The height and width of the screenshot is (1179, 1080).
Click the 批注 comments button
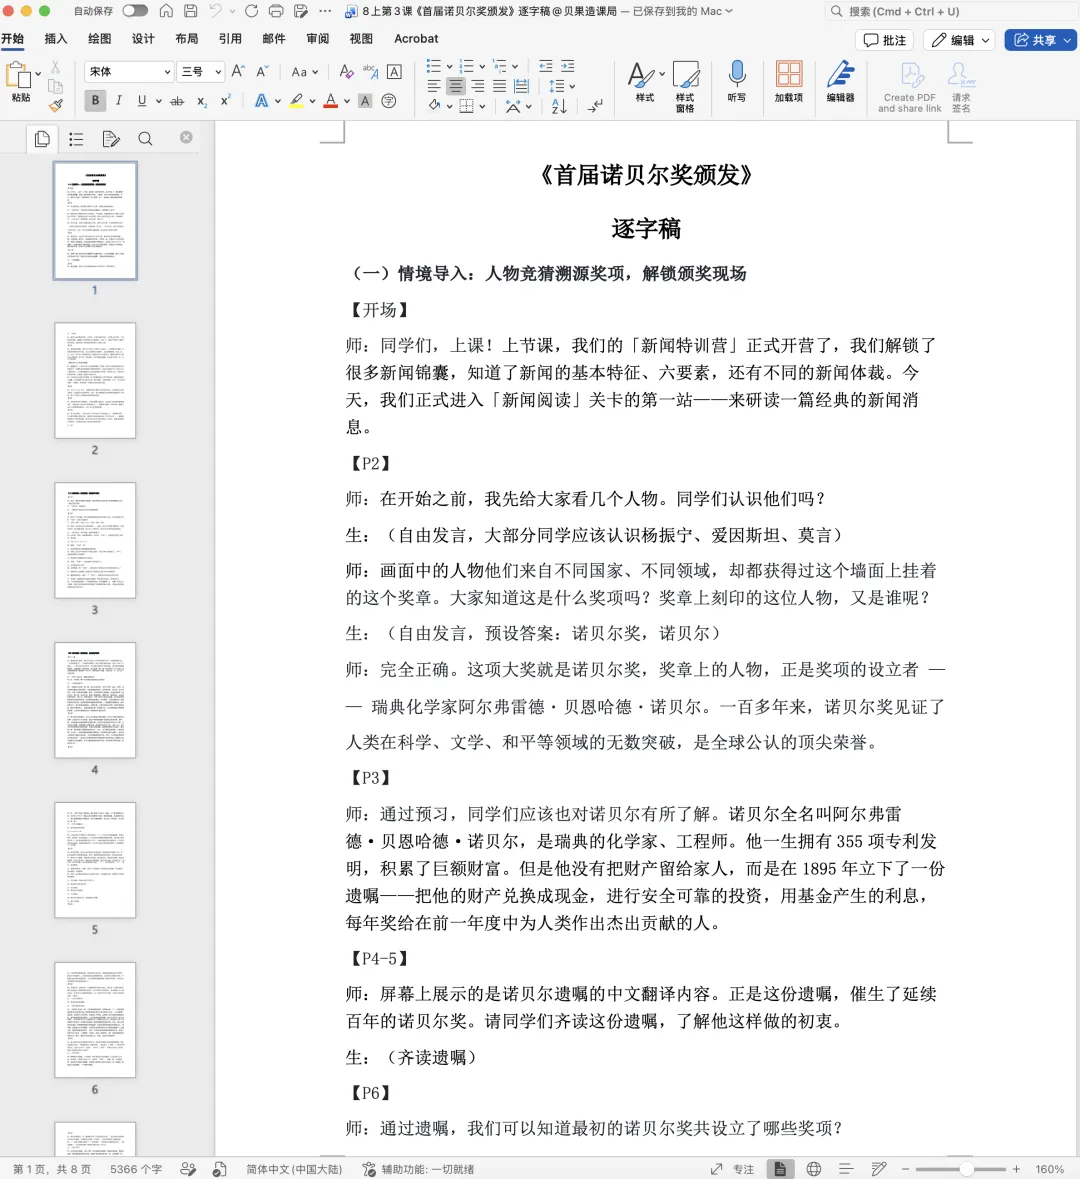[x=884, y=40]
